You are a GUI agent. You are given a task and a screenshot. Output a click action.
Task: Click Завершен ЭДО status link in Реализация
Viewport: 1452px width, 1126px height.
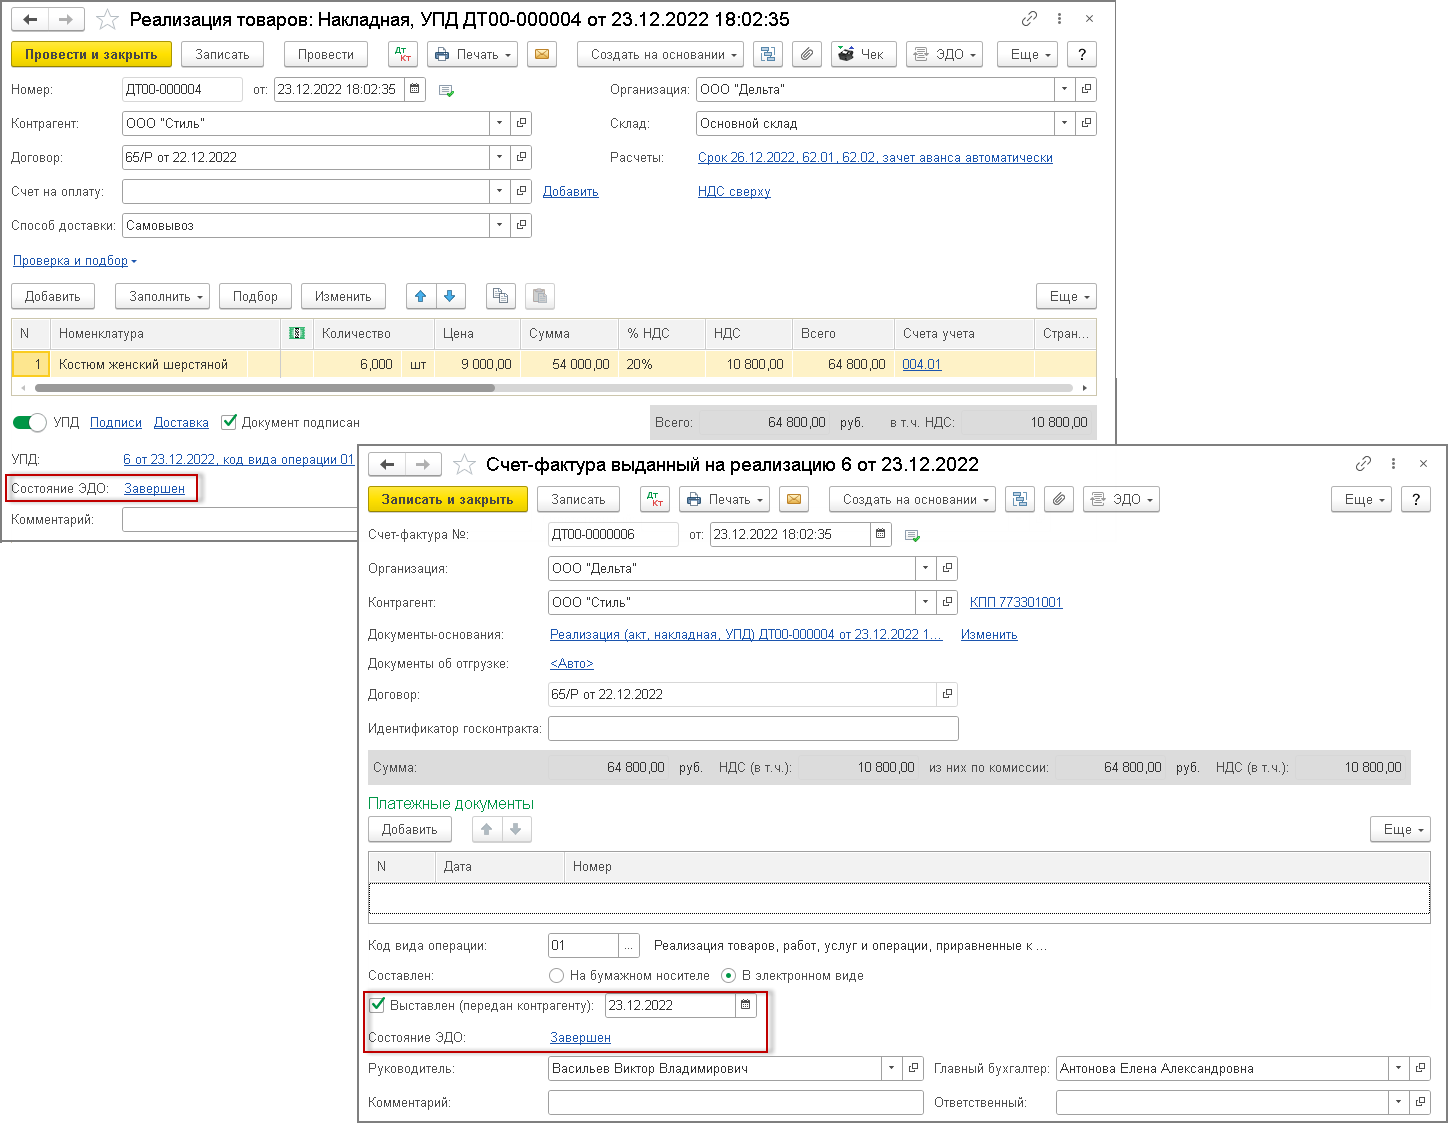pyautogui.click(x=154, y=488)
